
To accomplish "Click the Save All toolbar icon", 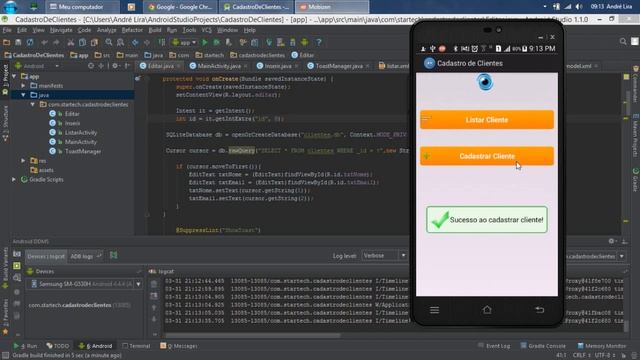I will click(18, 42).
